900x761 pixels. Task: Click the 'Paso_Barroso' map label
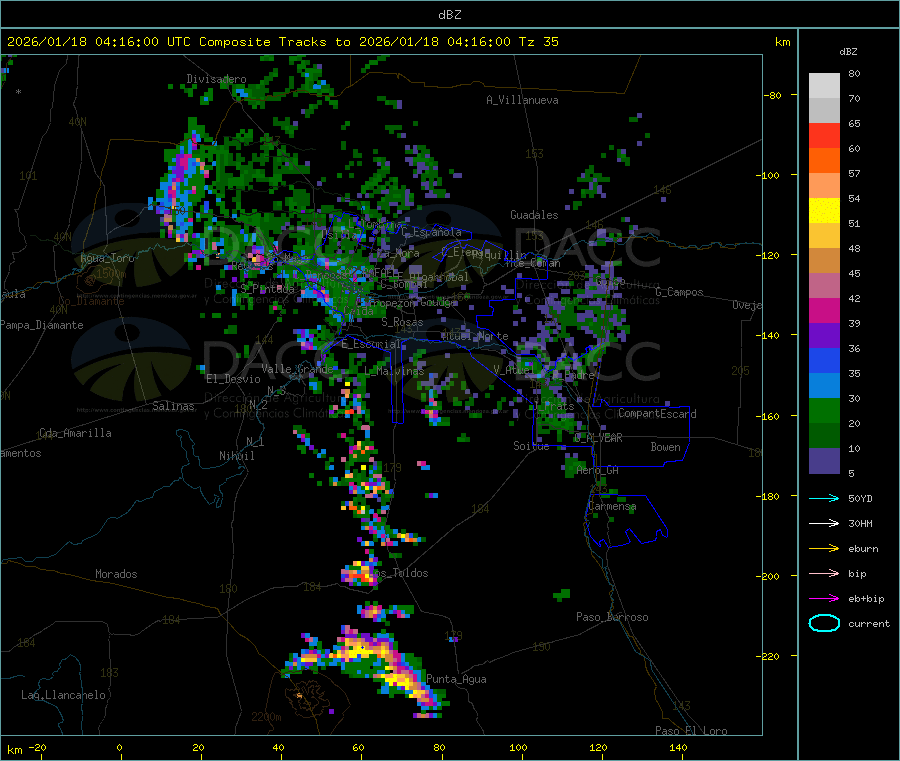pyautogui.click(x=612, y=617)
